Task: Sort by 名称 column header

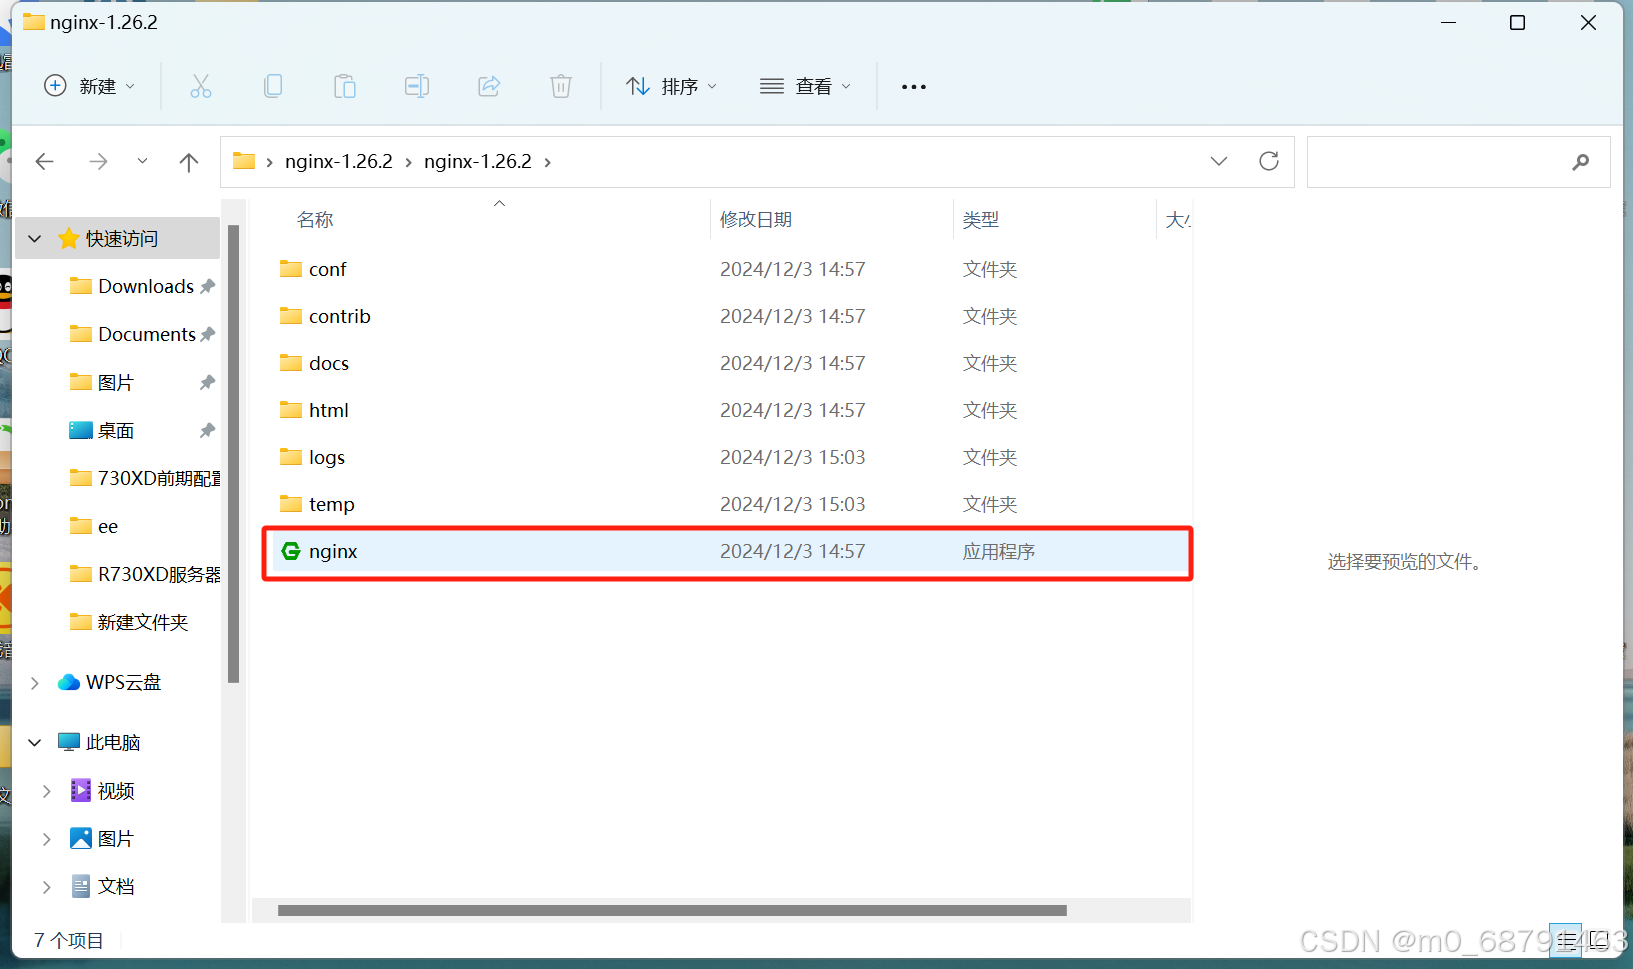Action: coord(316,219)
